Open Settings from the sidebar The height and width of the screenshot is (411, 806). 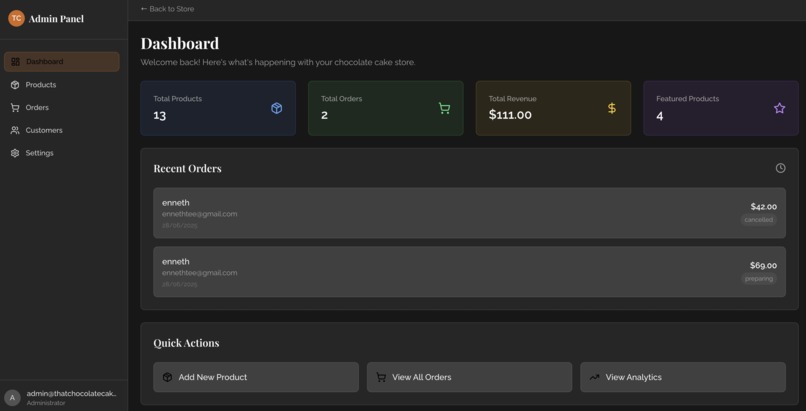62,153
